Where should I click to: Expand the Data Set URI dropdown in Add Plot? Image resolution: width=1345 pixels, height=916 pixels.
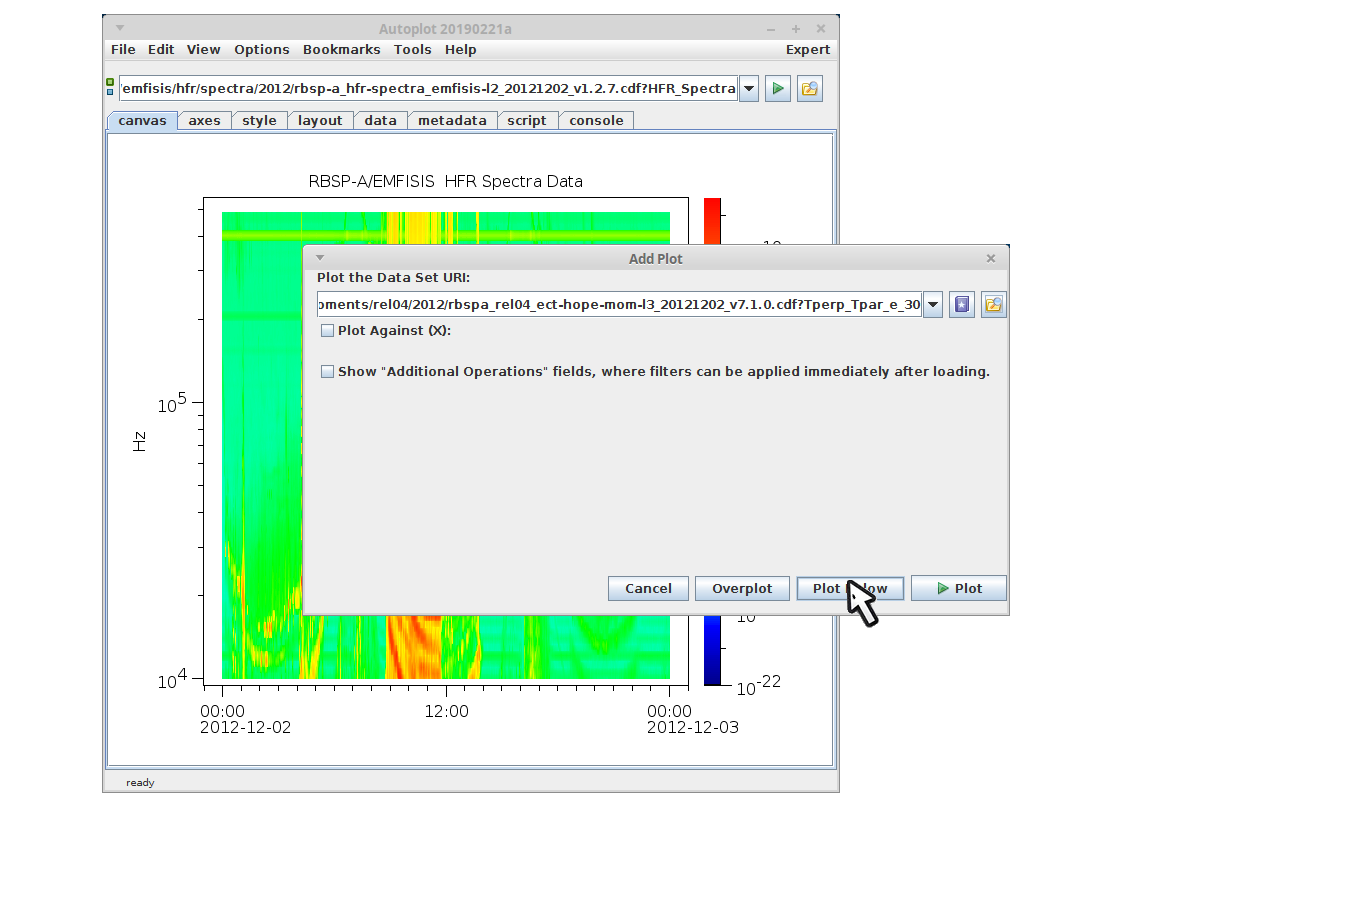tap(933, 305)
